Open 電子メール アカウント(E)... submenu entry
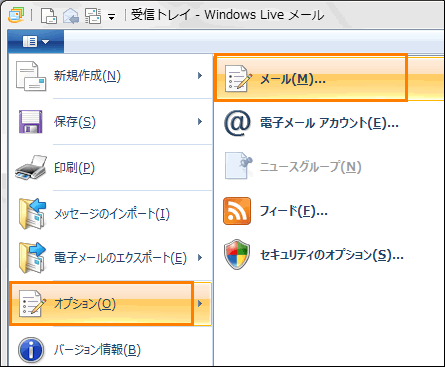The image size is (445, 367). pyautogui.click(x=329, y=123)
